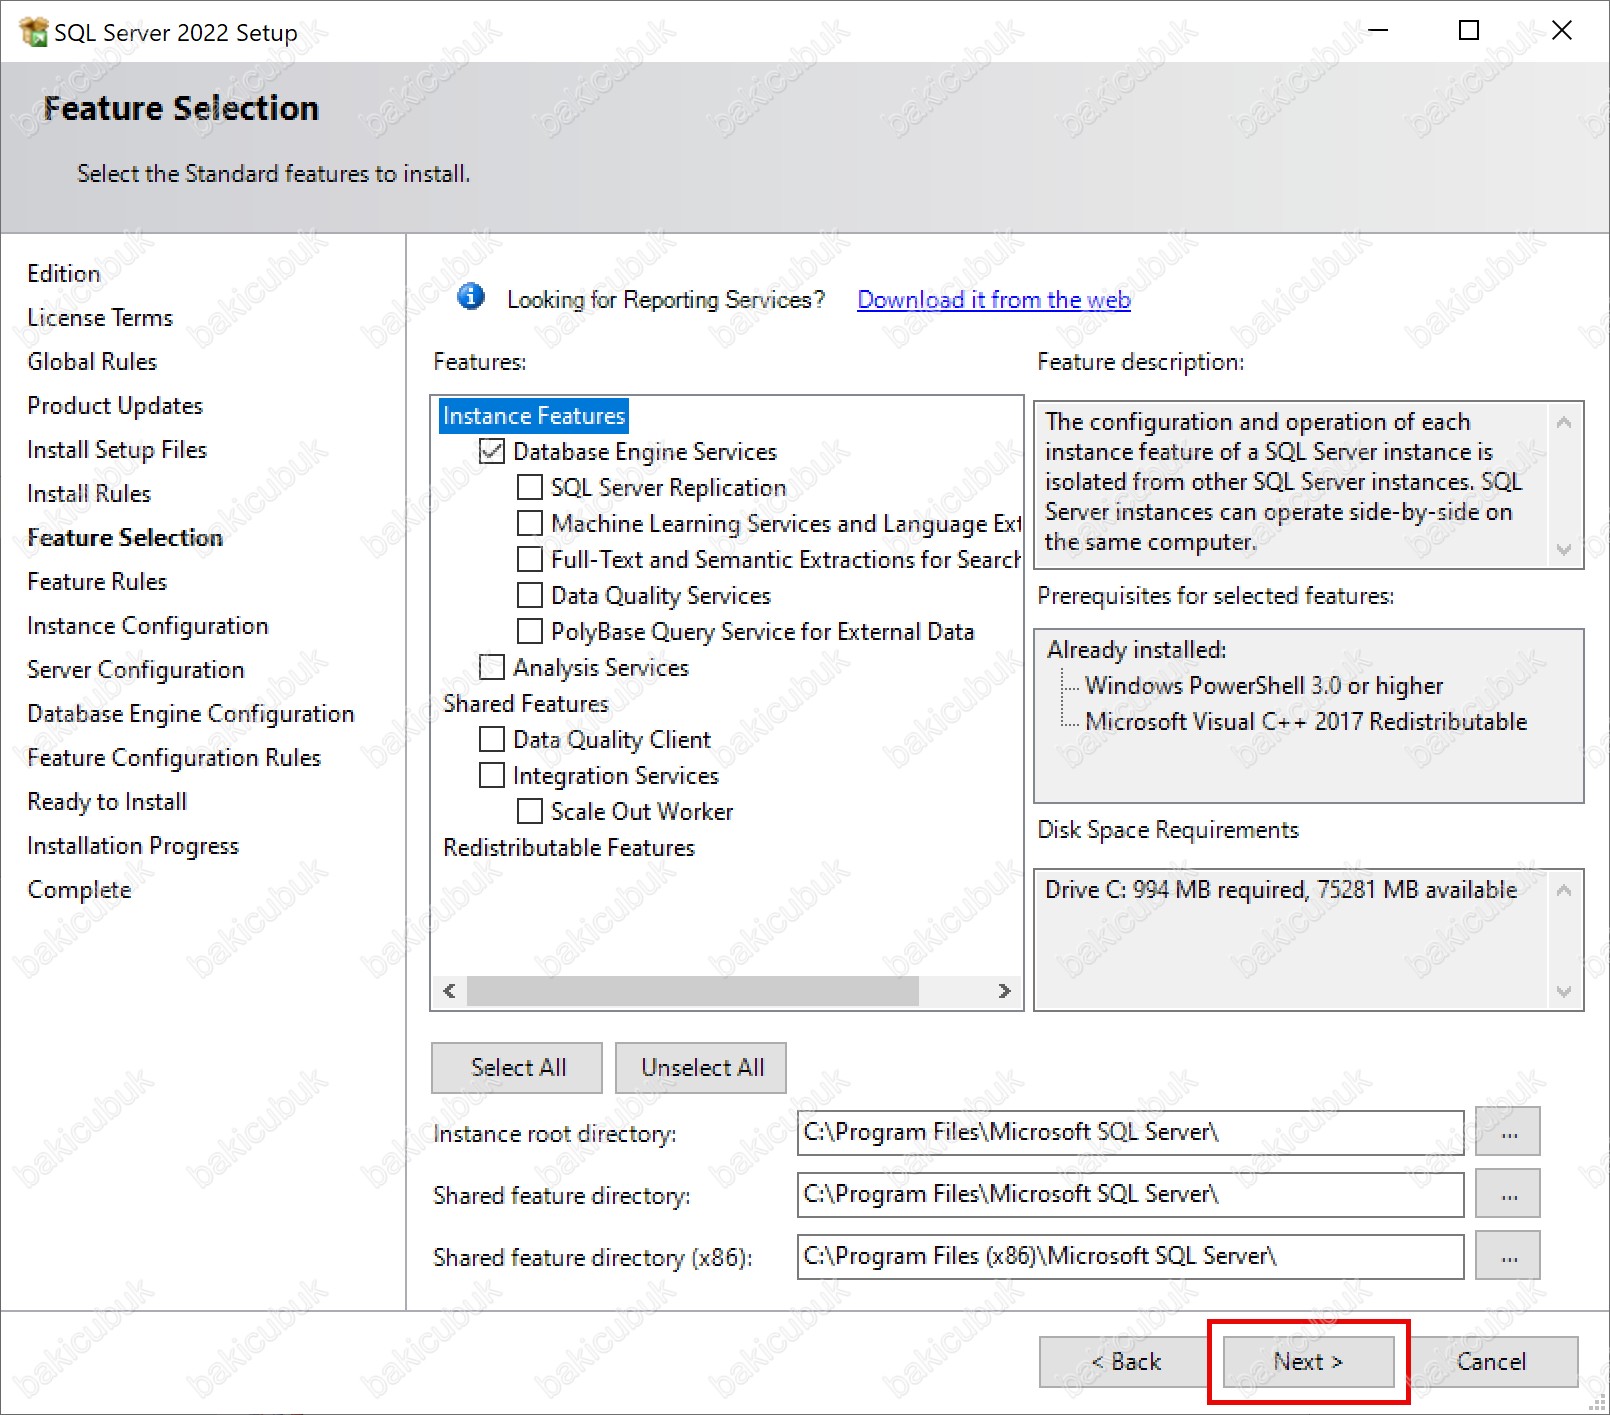The image size is (1610, 1415).
Task: Tick the Scale Out Worker checkbox
Action: click(x=530, y=811)
